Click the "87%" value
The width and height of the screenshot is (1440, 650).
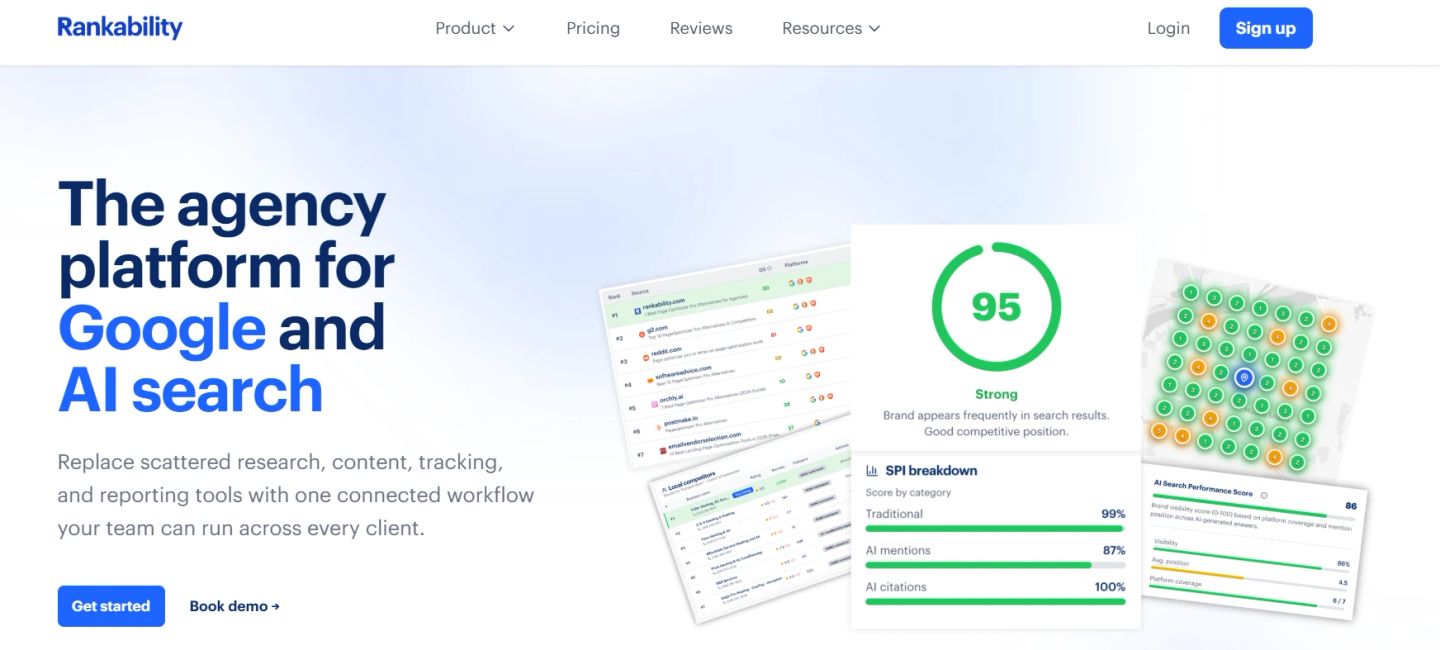click(x=1114, y=550)
